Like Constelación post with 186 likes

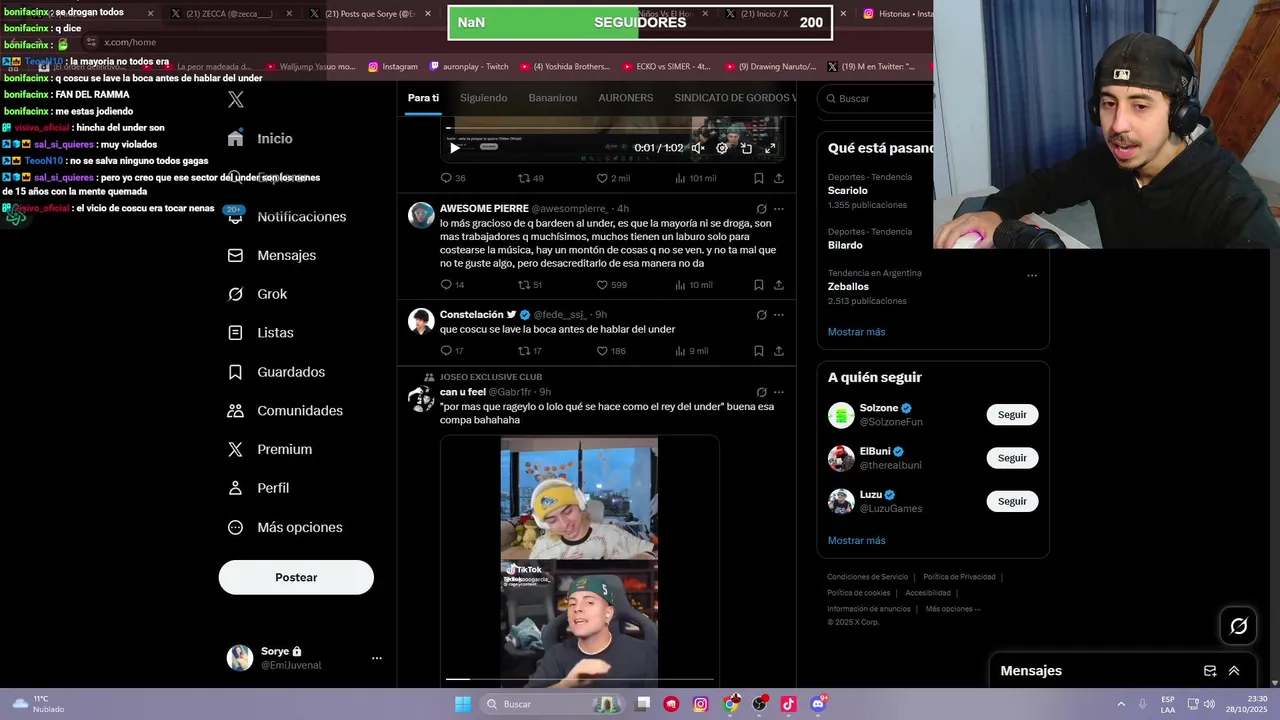click(x=611, y=351)
